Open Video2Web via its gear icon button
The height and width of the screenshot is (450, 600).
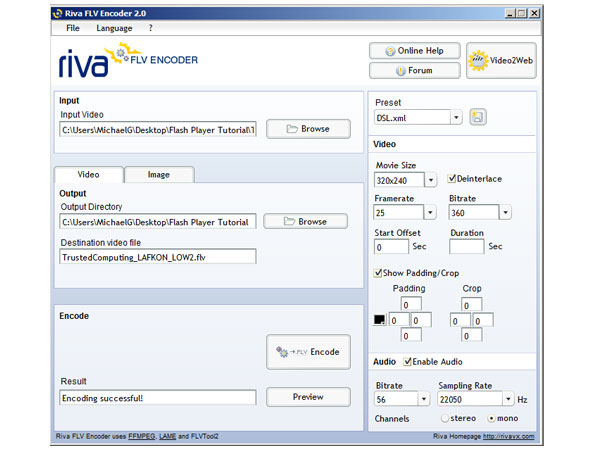[501, 60]
